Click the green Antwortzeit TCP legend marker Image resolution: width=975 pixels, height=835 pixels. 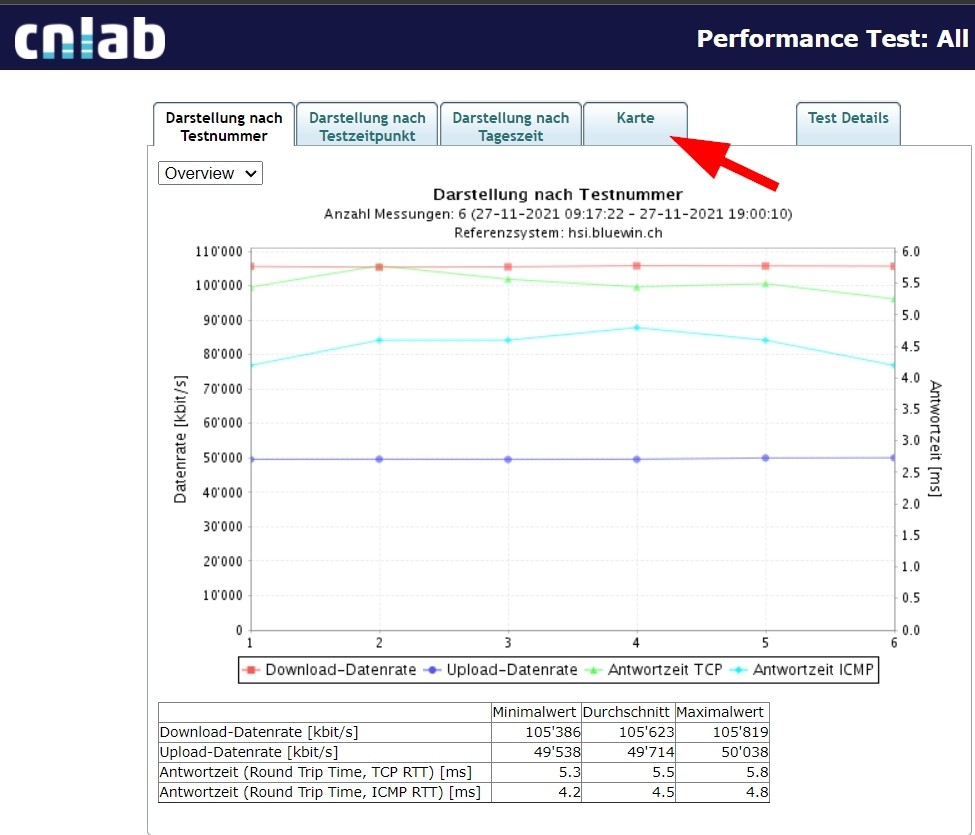(x=600, y=670)
